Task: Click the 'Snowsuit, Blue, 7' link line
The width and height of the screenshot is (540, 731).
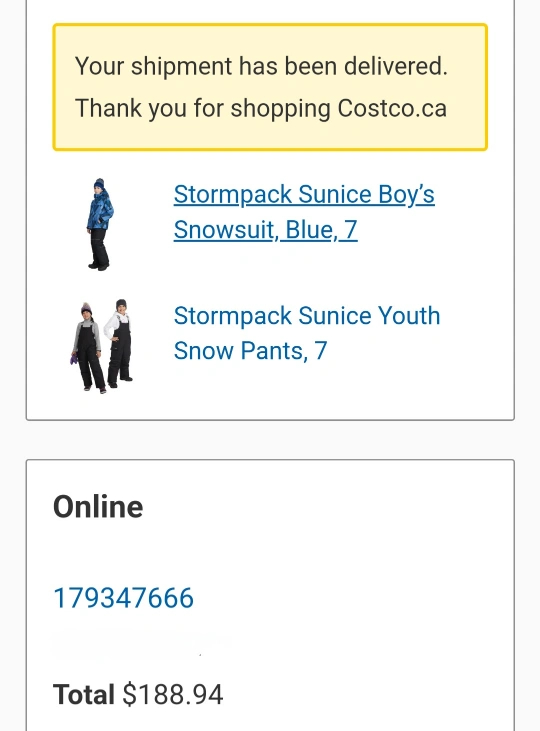Action: pos(265,229)
